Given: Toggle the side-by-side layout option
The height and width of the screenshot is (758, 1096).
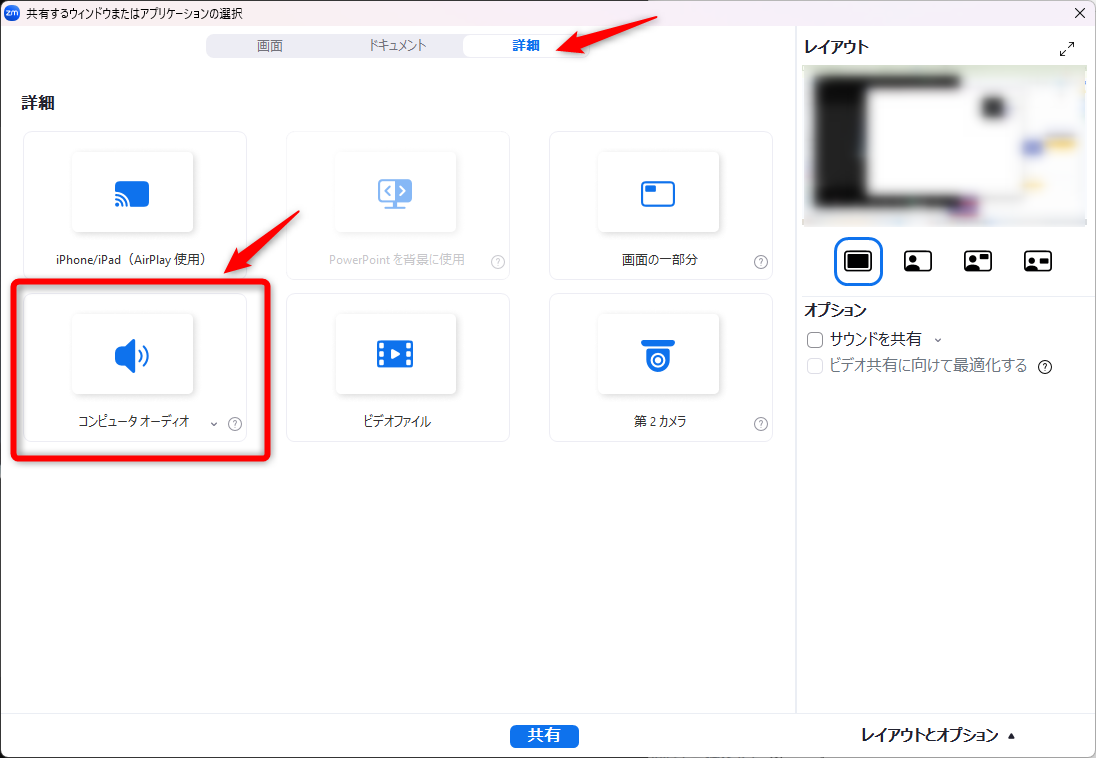Looking at the screenshot, I should click(x=977, y=260).
